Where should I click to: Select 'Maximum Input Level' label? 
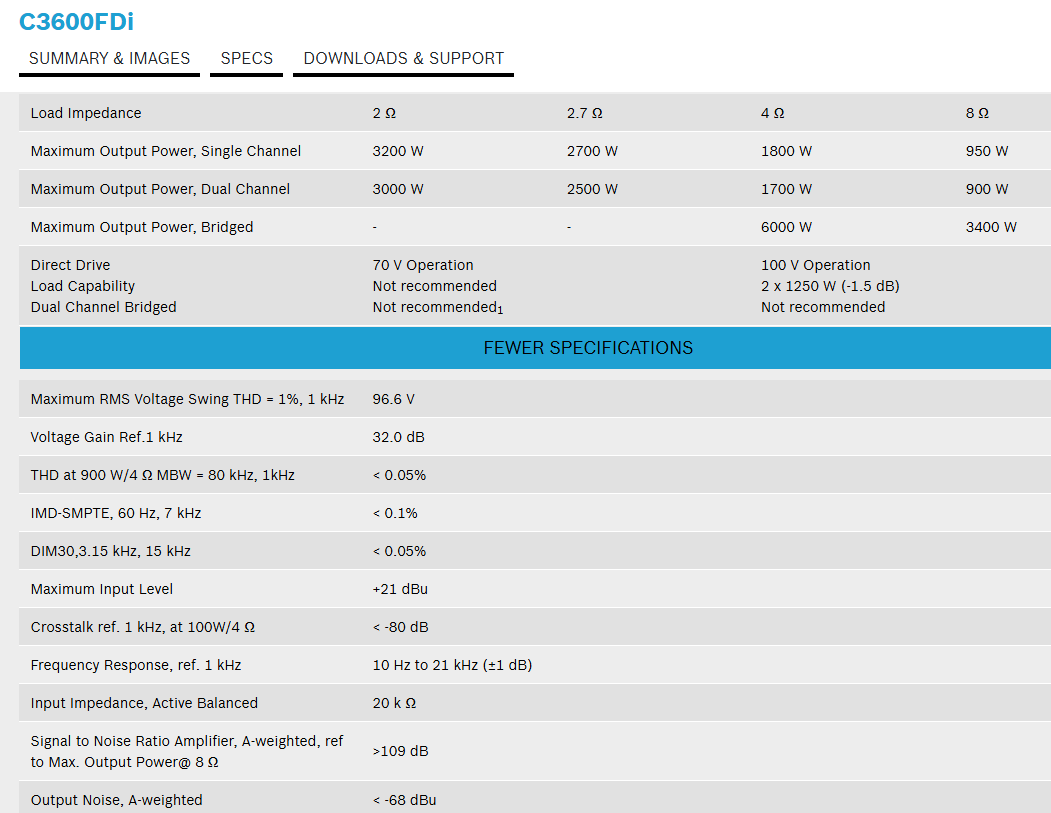pyautogui.click(x=102, y=589)
